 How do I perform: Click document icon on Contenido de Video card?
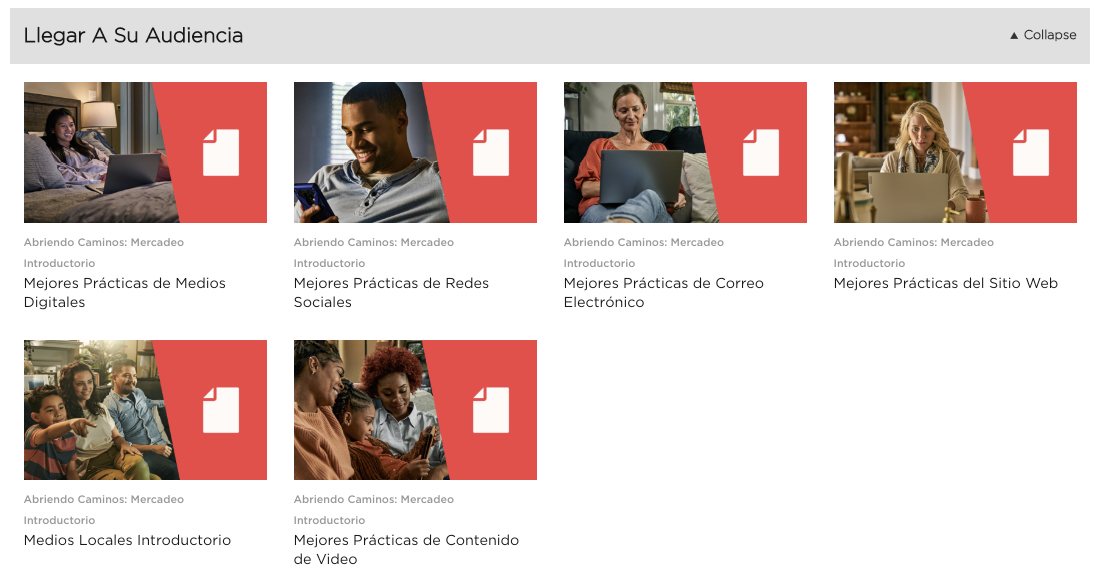(x=491, y=410)
